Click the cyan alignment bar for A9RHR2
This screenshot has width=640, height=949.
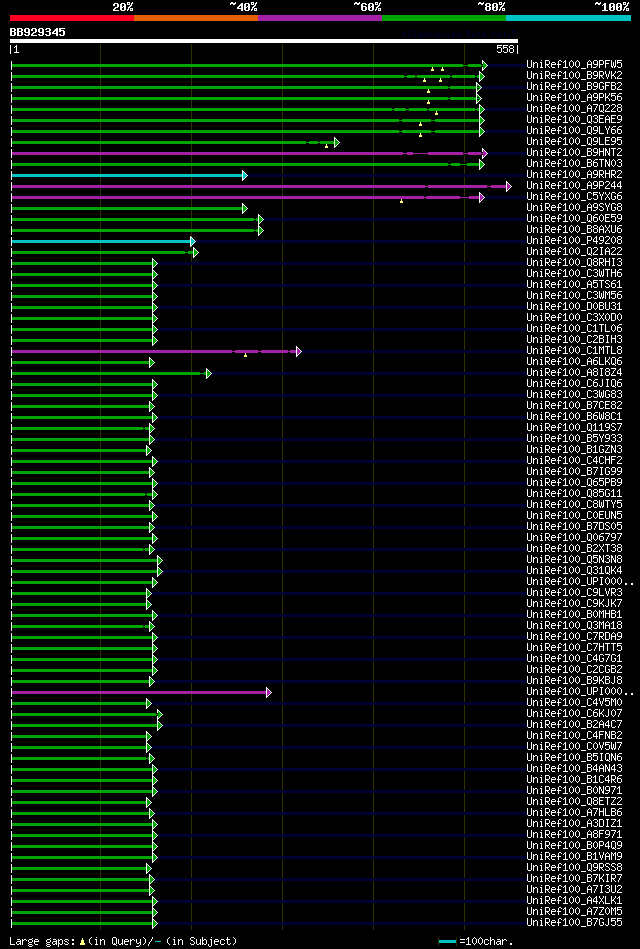pyautogui.click(x=127, y=176)
